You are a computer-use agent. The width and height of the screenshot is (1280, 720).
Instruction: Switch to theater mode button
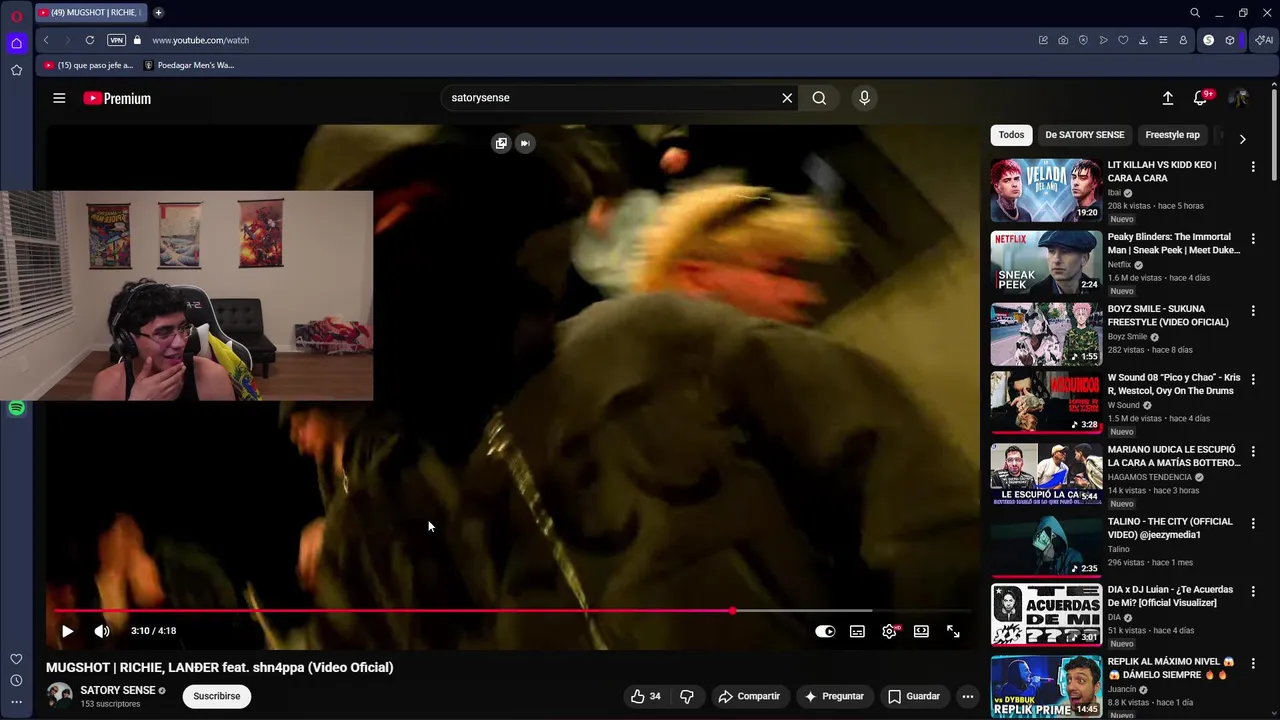click(x=921, y=631)
